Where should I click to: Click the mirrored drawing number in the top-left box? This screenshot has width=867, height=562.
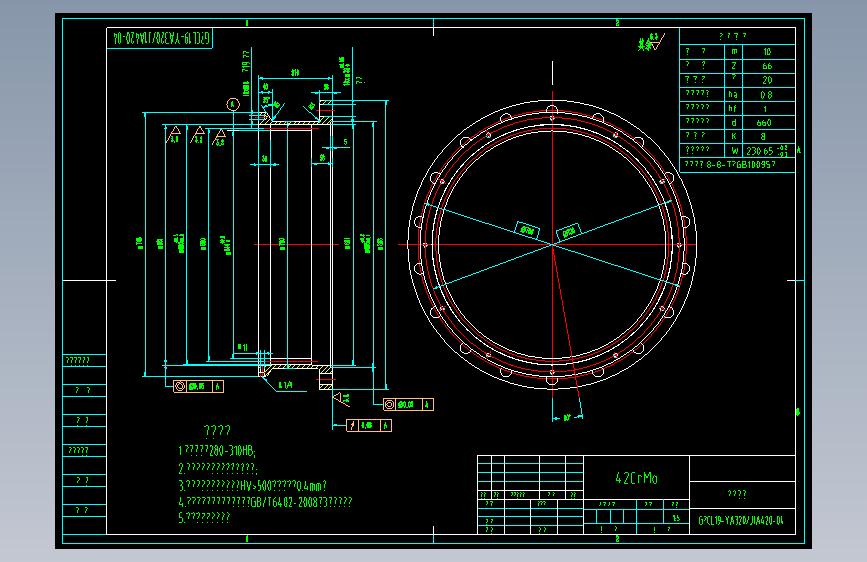point(161,38)
